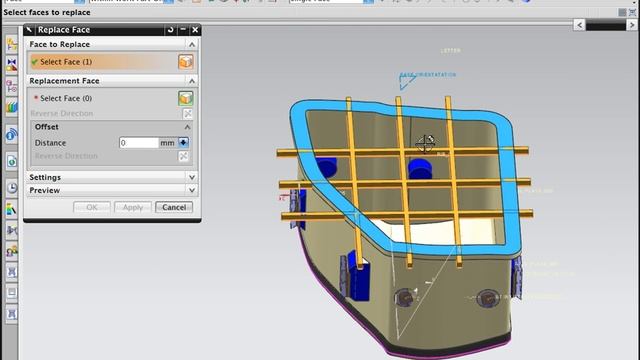The height and width of the screenshot is (360, 640).
Task: Click the Settings header label
Action: 45,177
